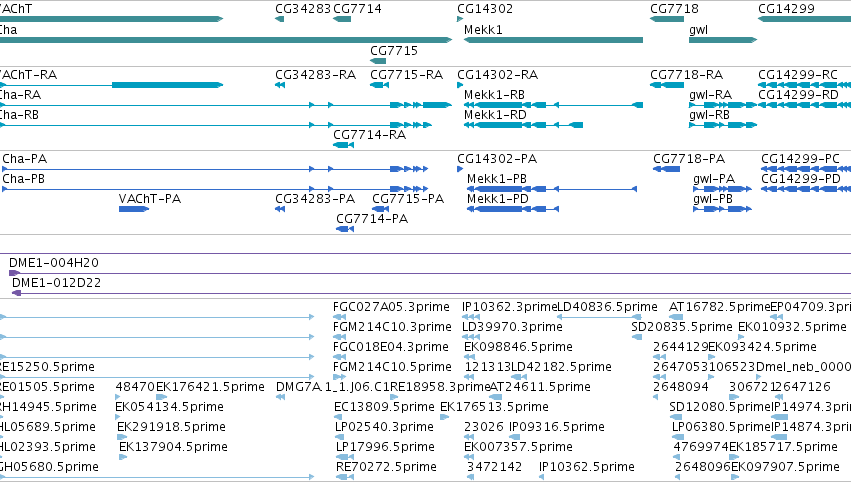Click transcript CG14302-RA label
This screenshot has width=851, height=482.
(x=497, y=75)
